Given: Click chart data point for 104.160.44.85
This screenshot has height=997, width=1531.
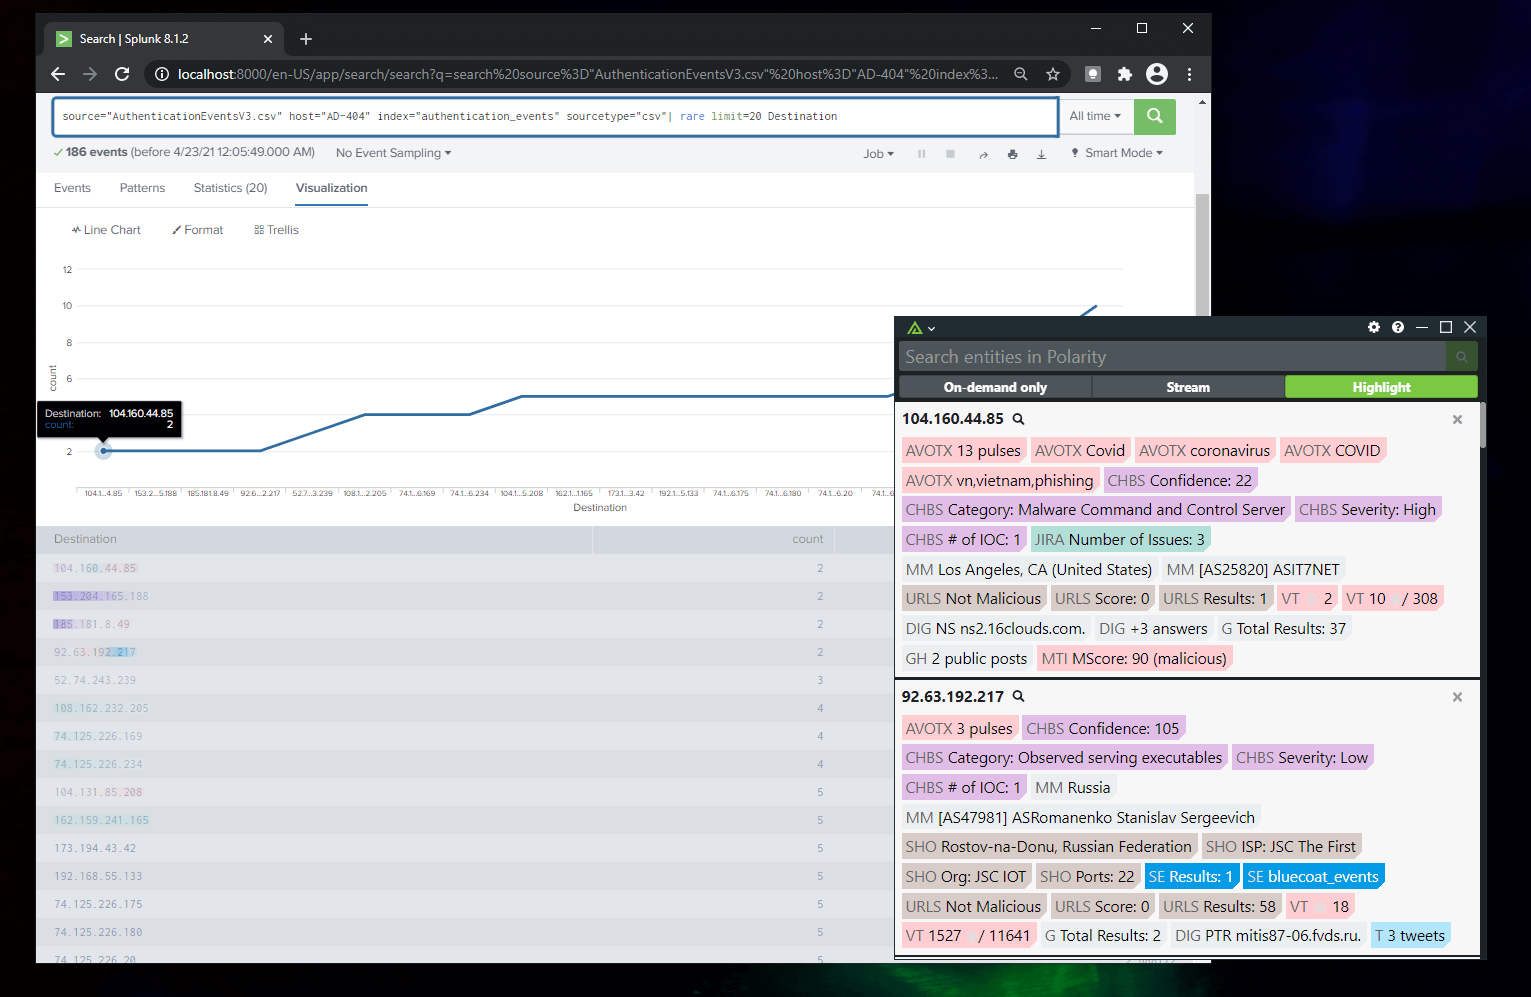Looking at the screenshot, I should pos(103,451).
